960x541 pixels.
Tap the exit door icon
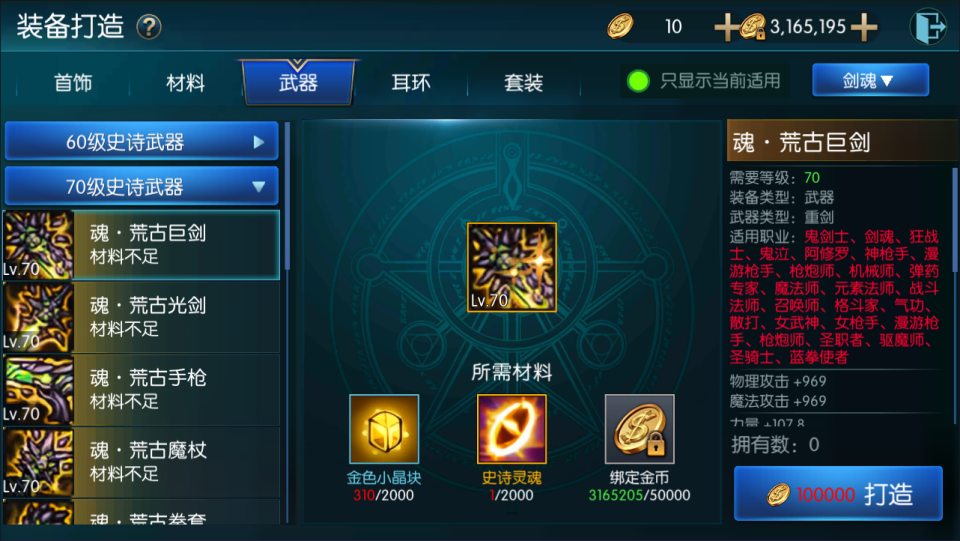[928, 26]
